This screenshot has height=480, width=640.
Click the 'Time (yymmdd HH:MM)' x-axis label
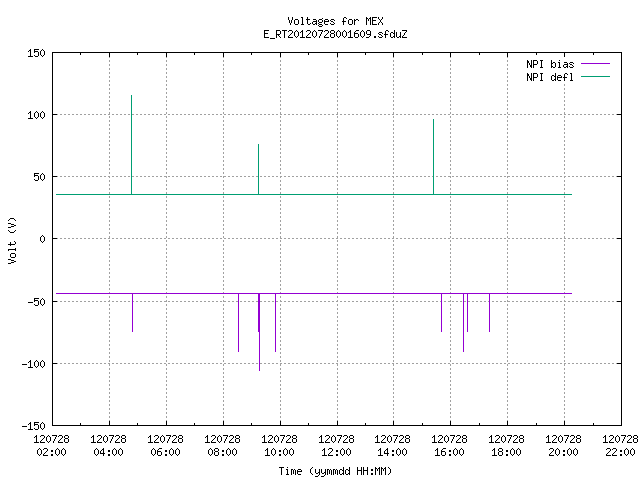335,471
